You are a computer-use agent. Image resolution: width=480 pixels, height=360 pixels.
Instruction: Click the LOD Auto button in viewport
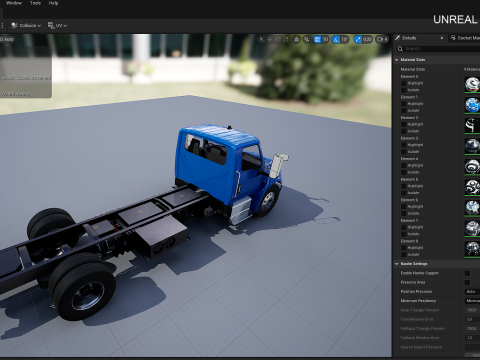tap(7, 39)
